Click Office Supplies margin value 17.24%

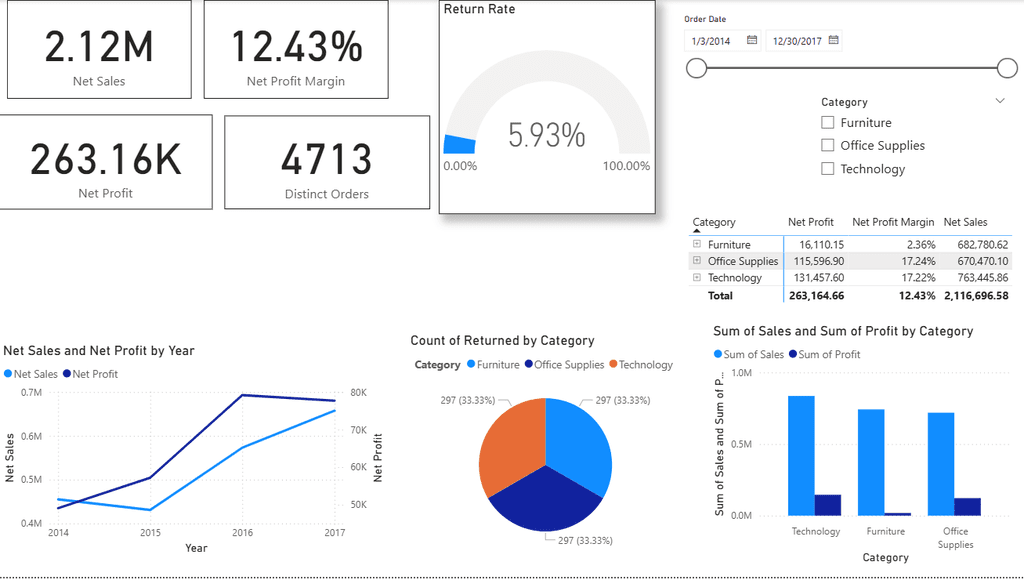918,261
